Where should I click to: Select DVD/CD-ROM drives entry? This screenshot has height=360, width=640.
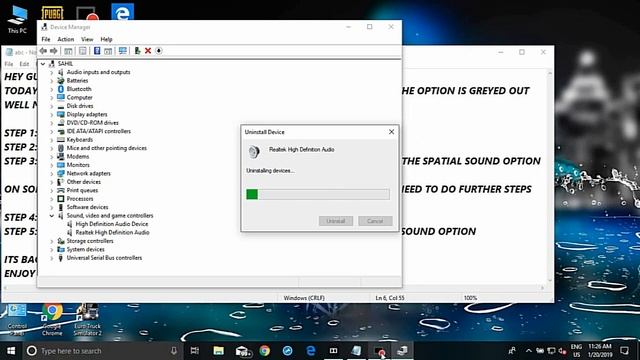point(92,123)
